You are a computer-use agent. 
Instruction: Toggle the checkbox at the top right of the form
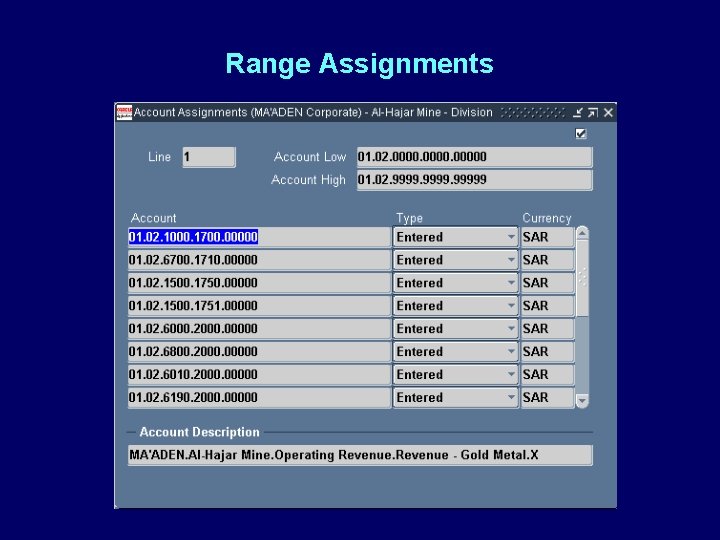(580, 134)
